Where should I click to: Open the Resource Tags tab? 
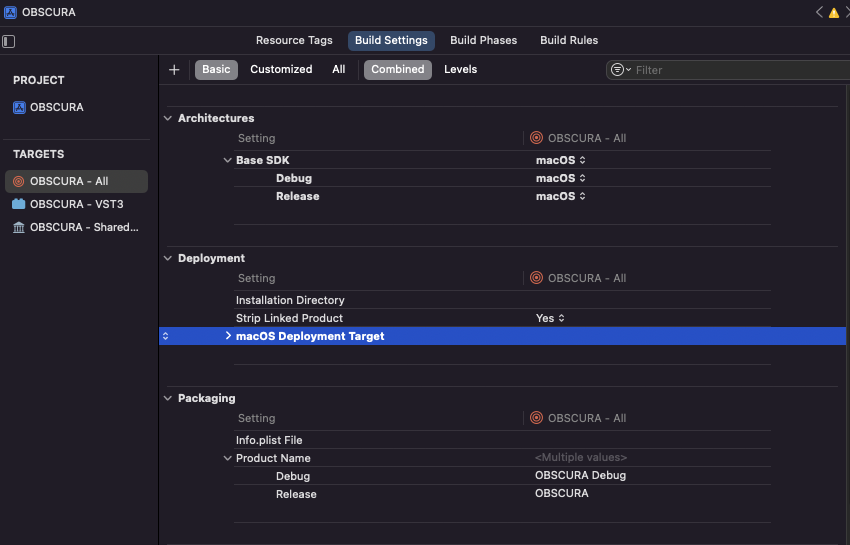pos(294,40)
